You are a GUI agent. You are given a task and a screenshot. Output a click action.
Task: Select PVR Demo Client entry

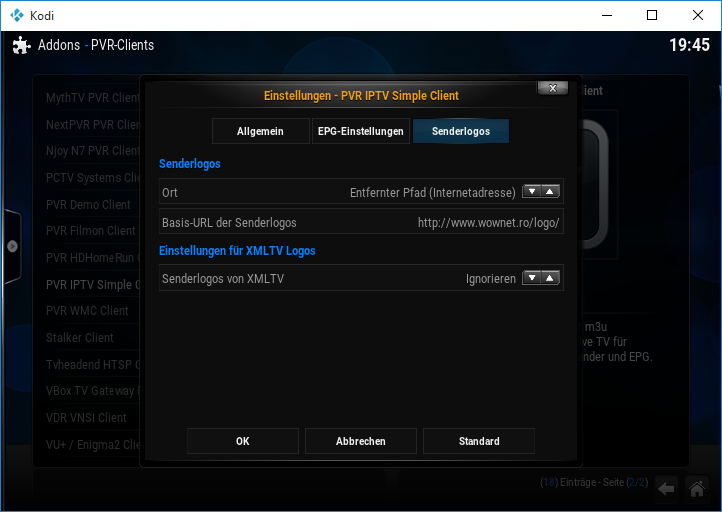click(x=88, y=204)
